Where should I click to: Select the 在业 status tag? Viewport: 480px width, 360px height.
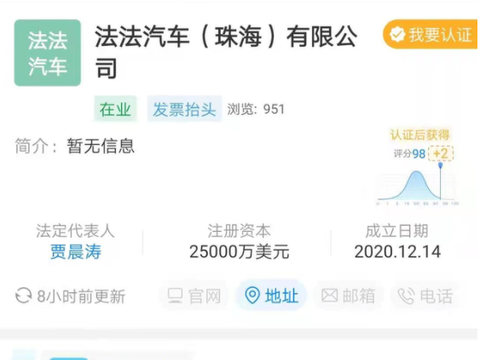pyautogui.click(x=115, y=109)
